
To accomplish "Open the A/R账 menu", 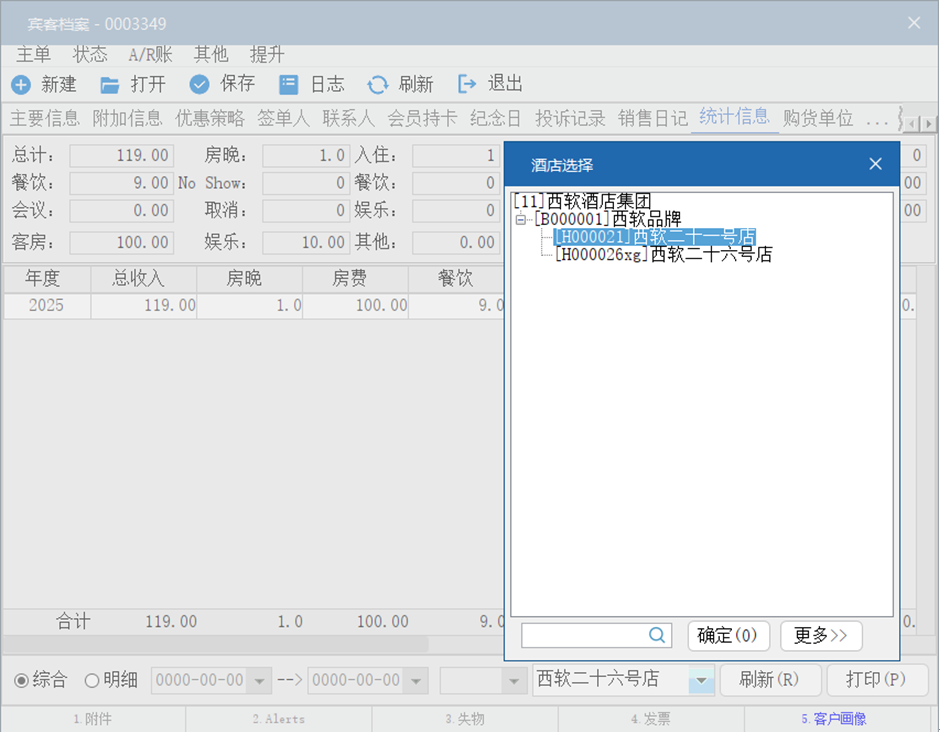I will pyautogui.click(x=150, y=54).
